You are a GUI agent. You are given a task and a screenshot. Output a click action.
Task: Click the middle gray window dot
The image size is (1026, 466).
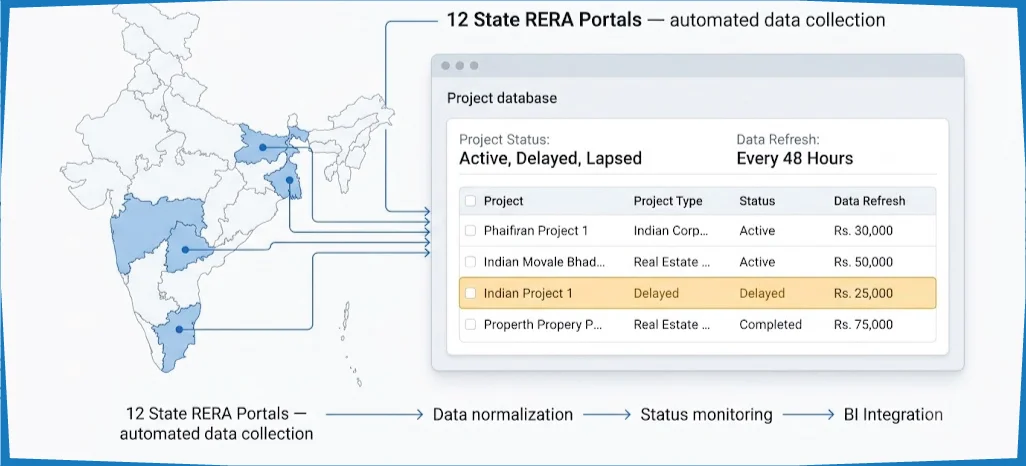click(459, 65)
